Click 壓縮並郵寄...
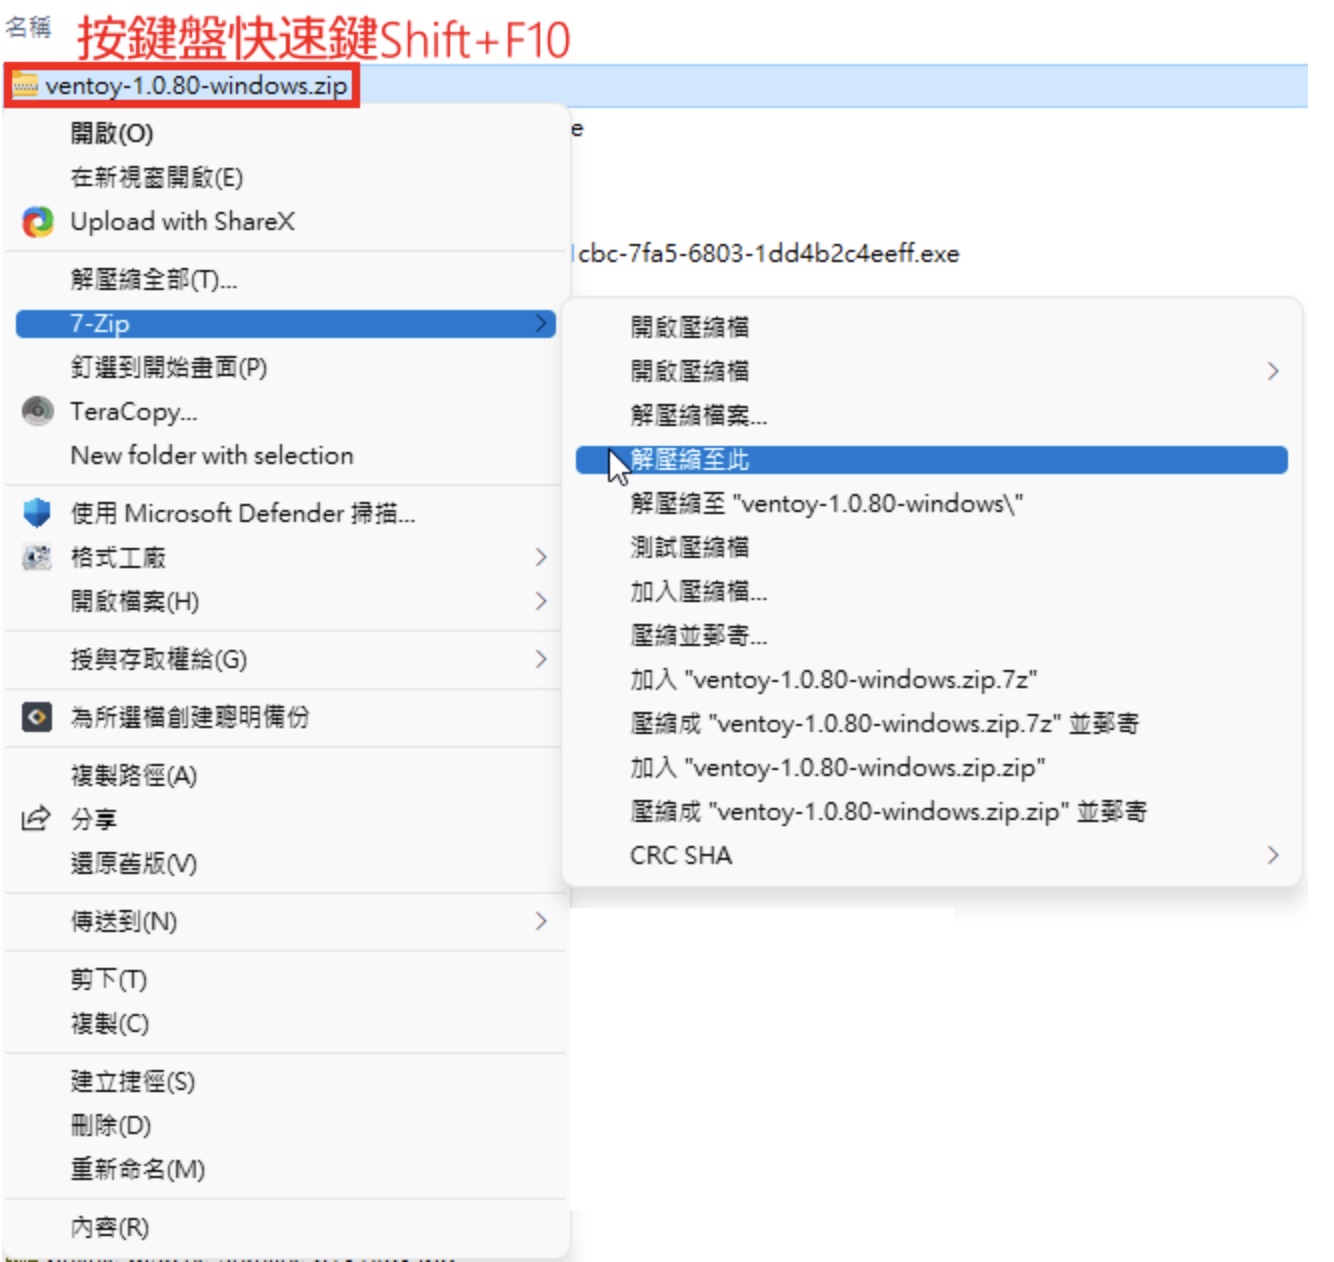 (x=932, y=635)
